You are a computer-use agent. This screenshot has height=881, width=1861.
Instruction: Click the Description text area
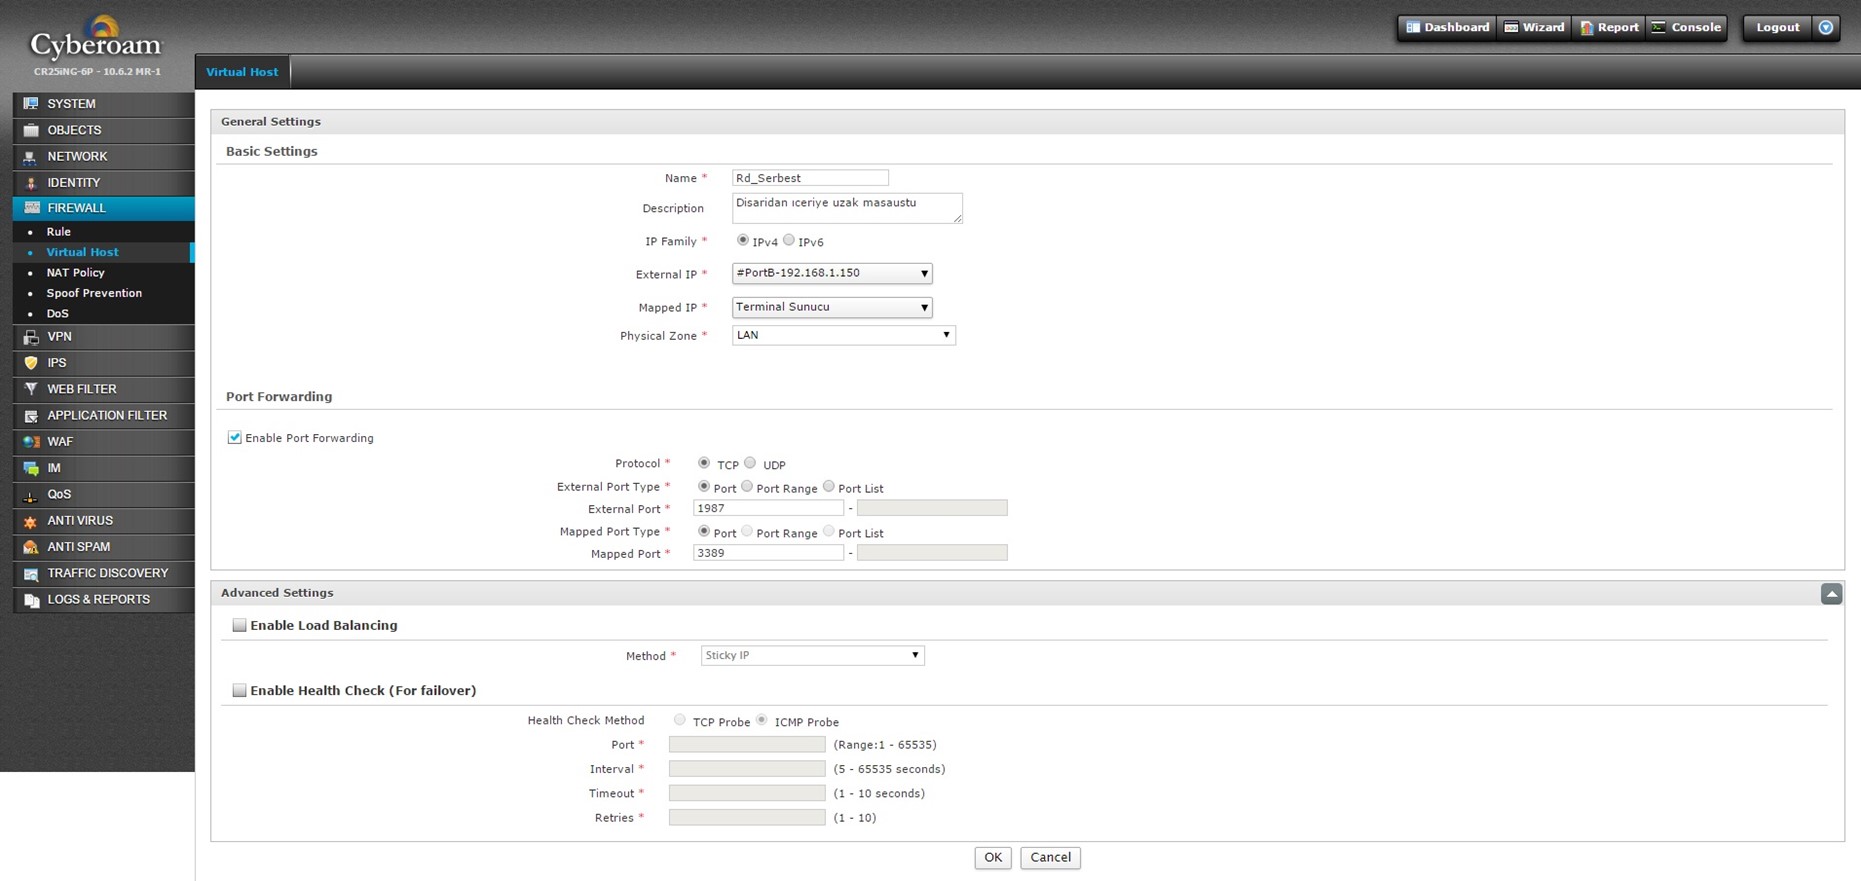(x=847, y=208)
